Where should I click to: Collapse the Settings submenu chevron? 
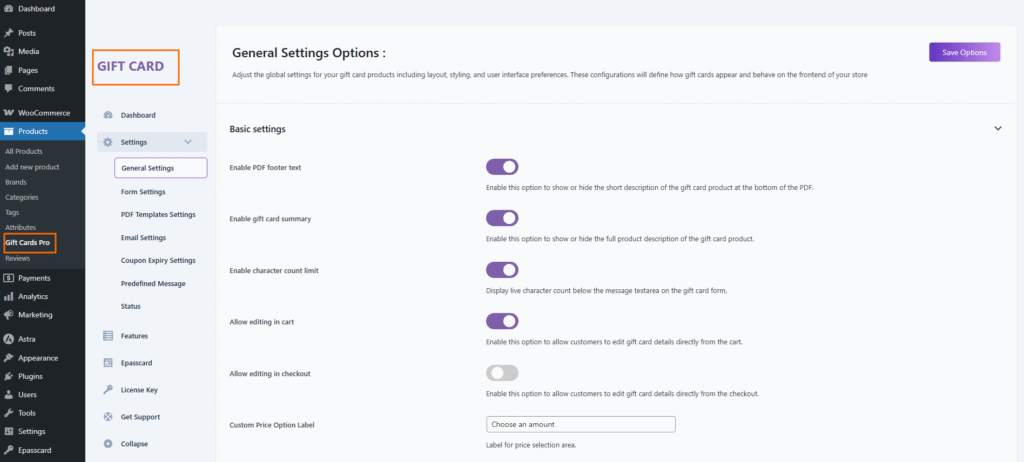188,142
